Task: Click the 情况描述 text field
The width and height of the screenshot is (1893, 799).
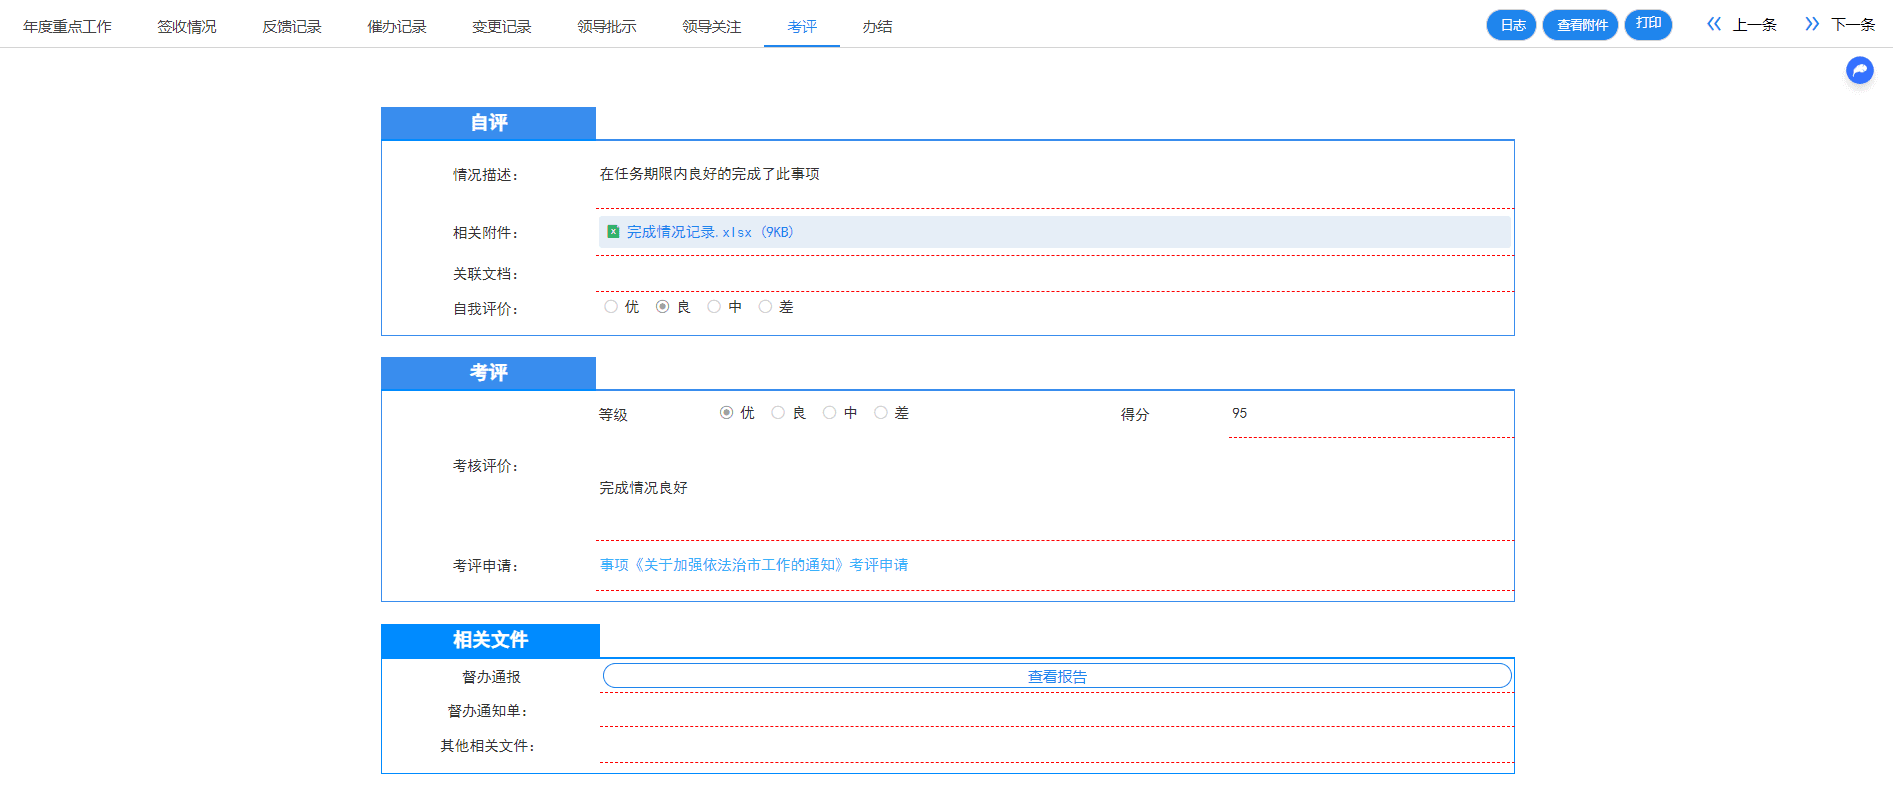Action: pos(1055,175)
